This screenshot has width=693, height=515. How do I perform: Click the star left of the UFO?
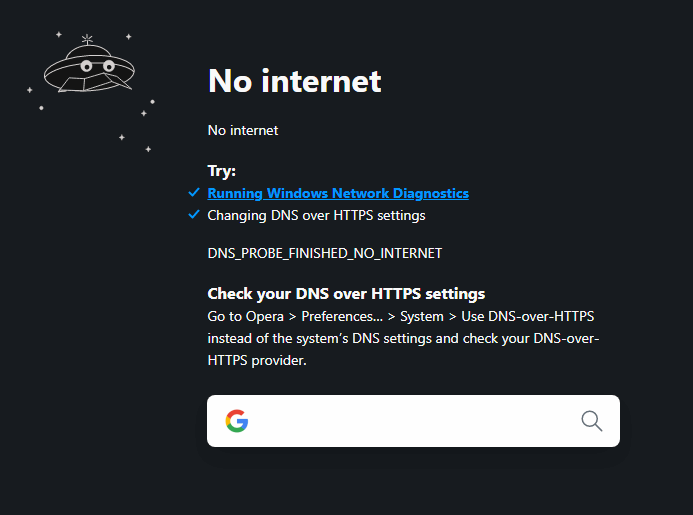pos(30,90)
